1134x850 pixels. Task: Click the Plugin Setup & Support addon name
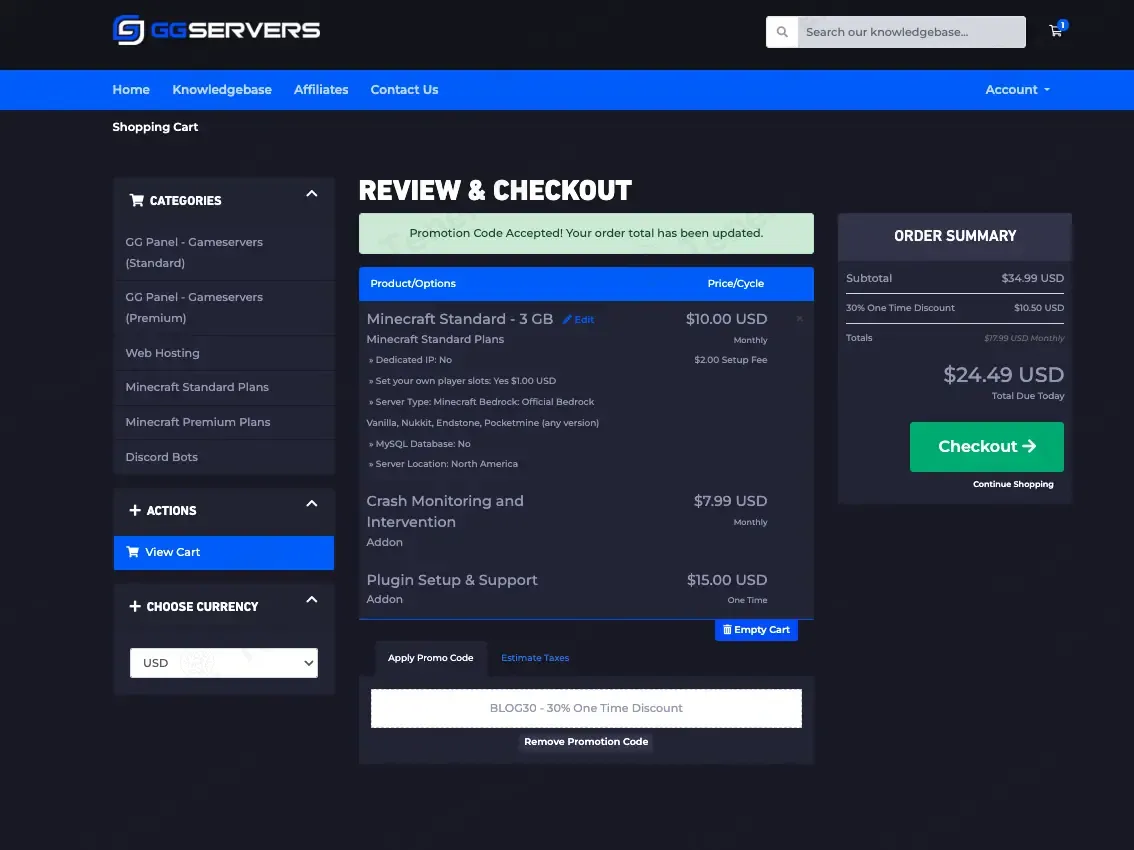452,580
